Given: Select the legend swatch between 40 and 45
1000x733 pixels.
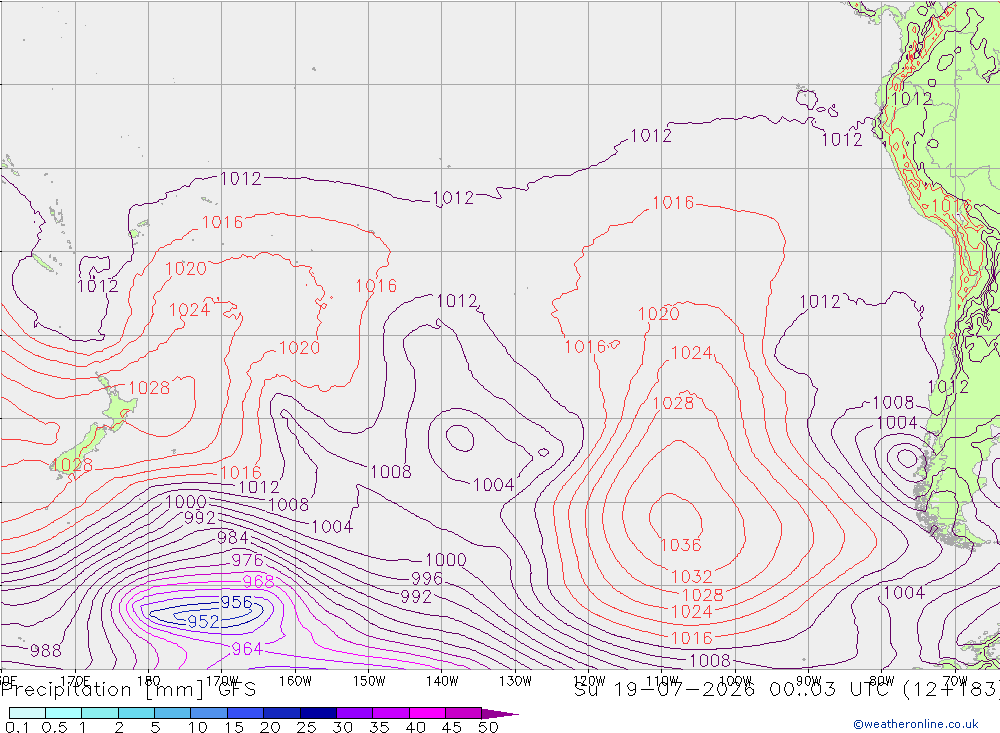Looking at the screenshot, I should click(x=427, y=713).
